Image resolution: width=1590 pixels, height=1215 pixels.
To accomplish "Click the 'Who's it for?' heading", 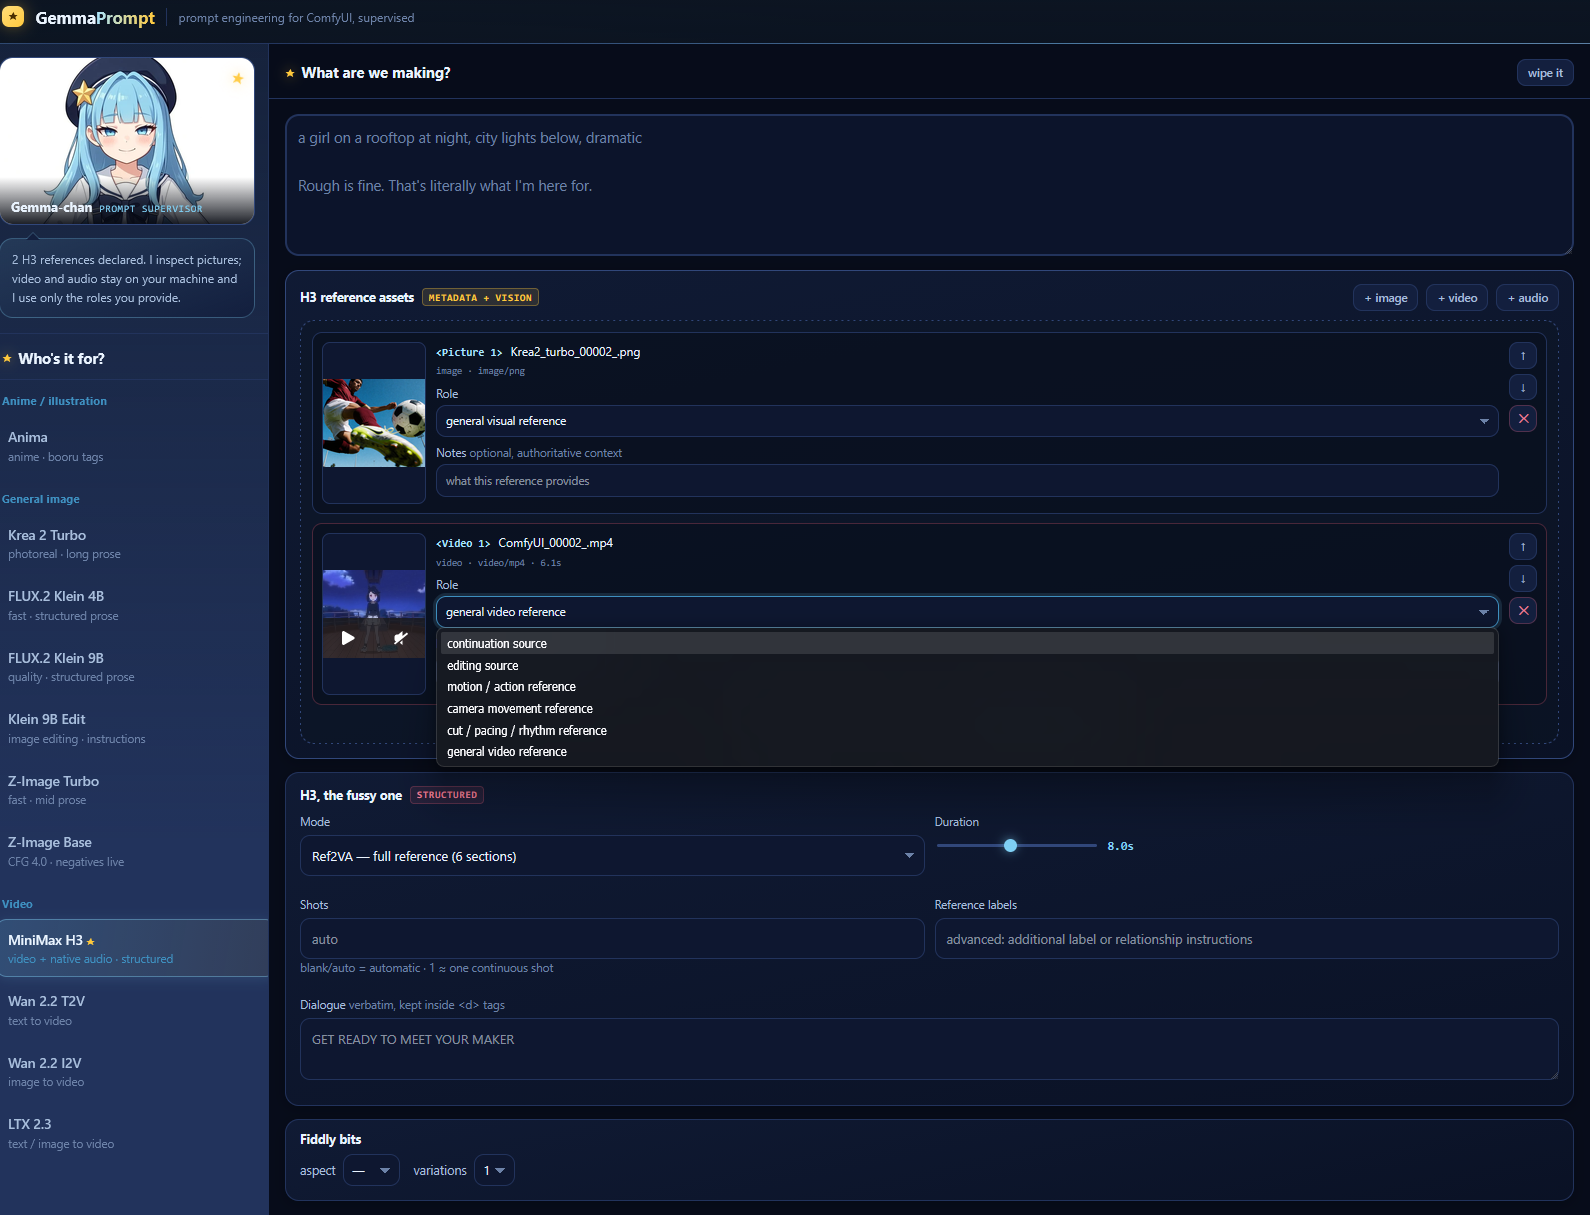I will pos(61,359).
